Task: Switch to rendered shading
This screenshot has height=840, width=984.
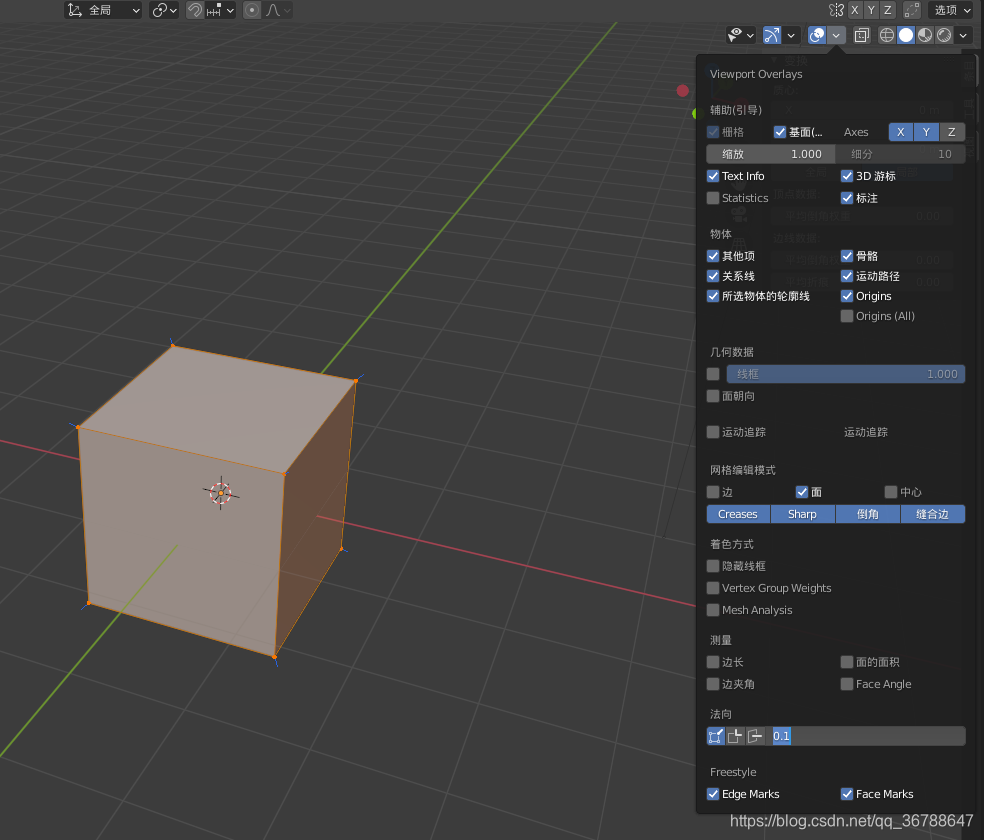Action: [944, 35]
